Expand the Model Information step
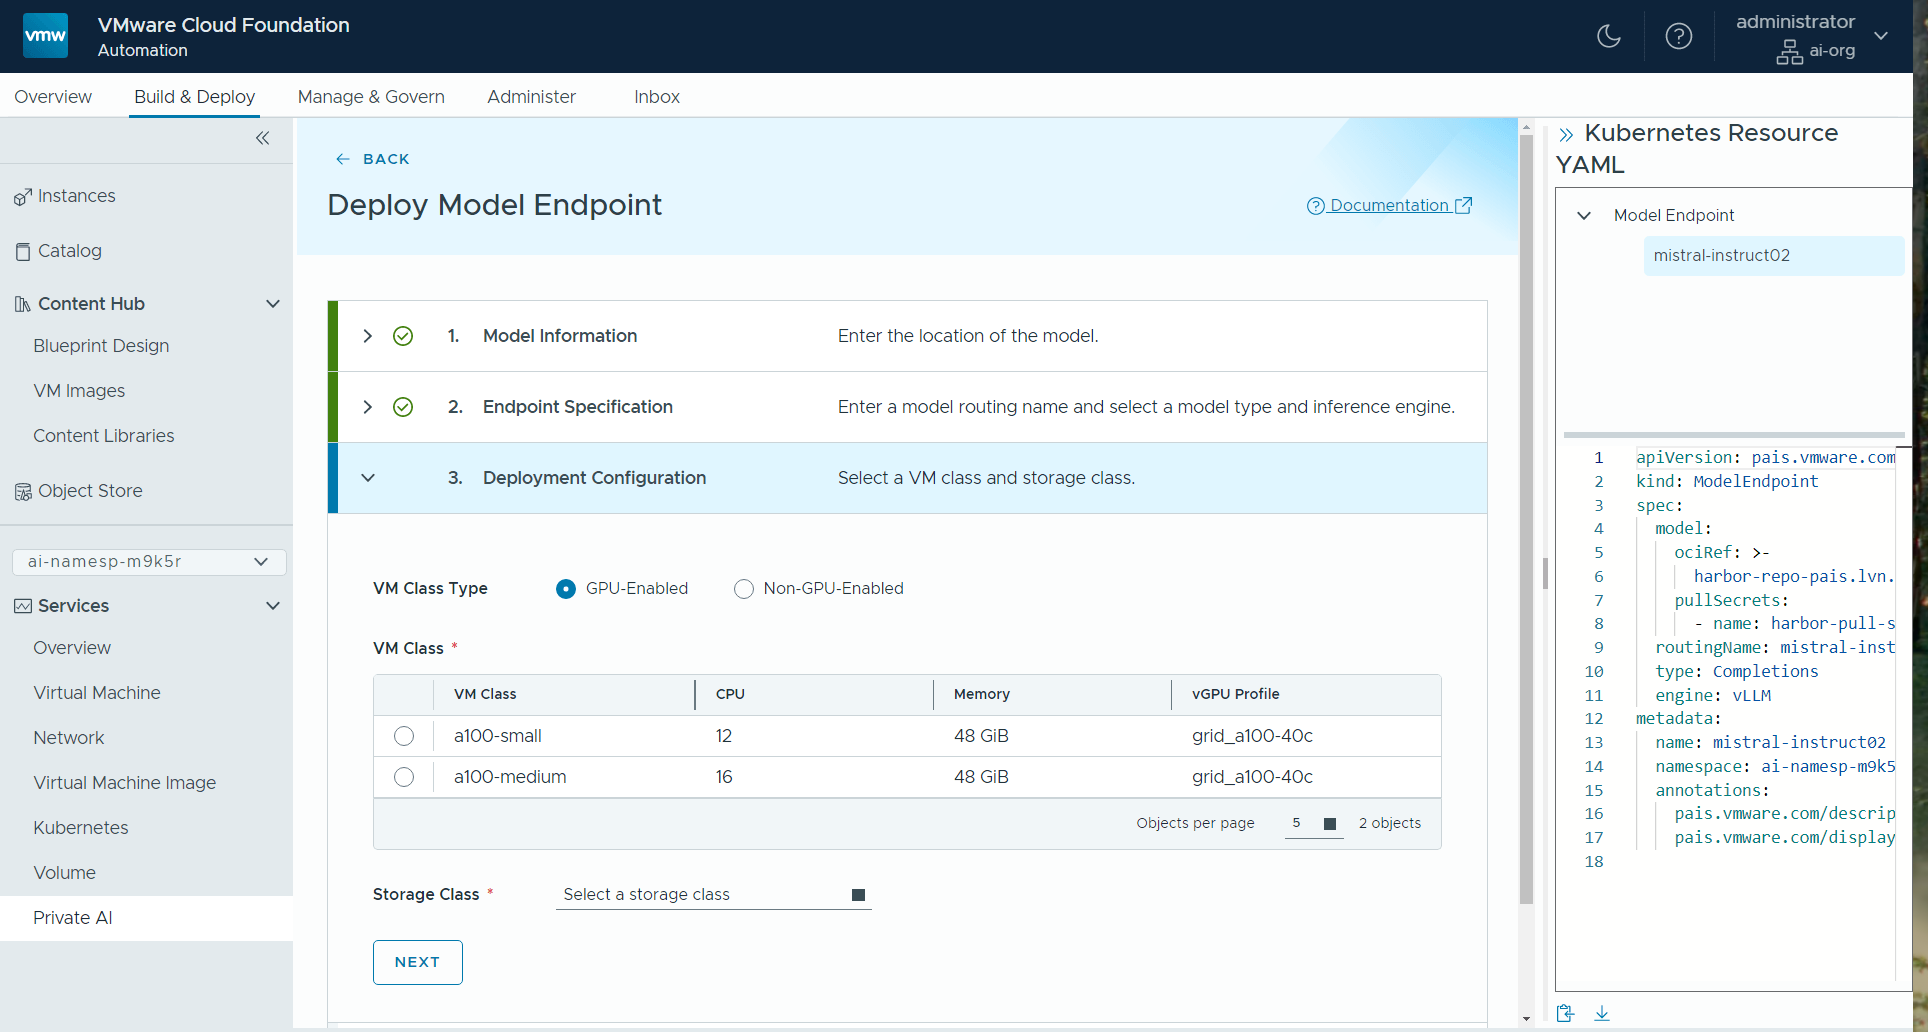This screenshot has height=1032, width=1928. 368,336
